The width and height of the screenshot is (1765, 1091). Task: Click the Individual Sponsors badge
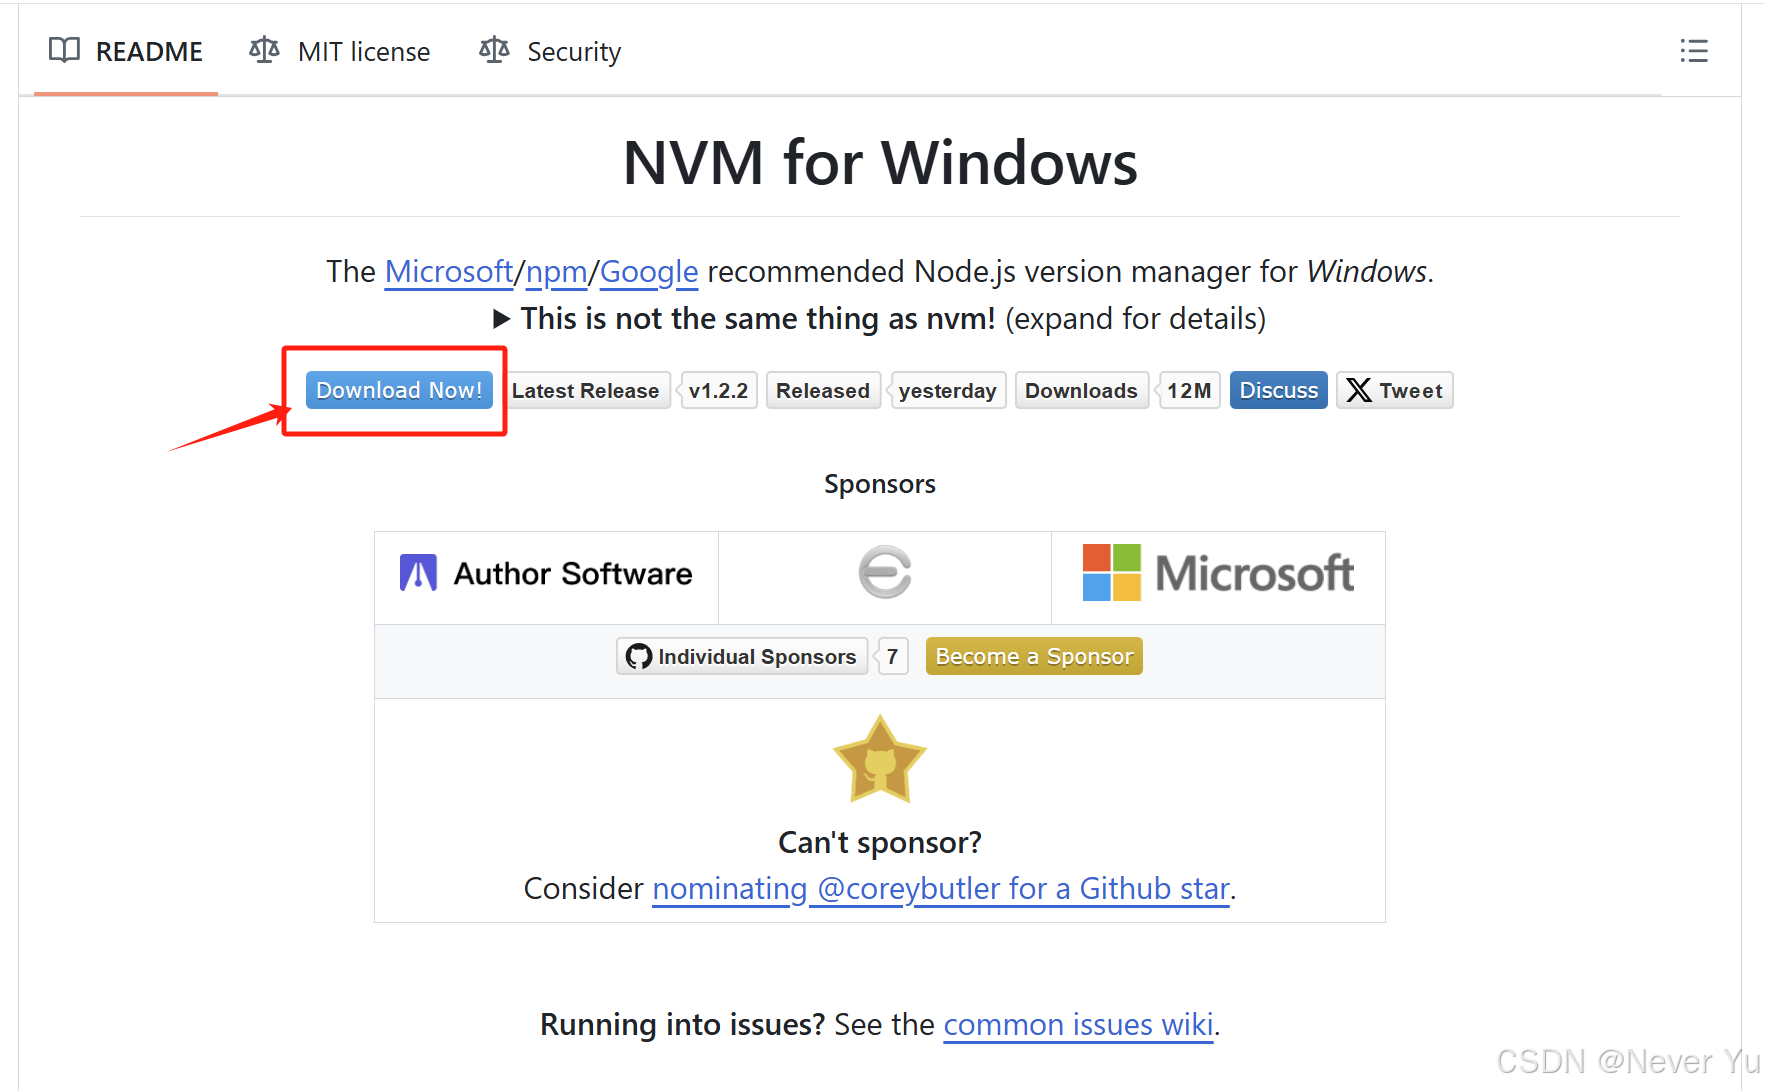pyautogui.click(x=742, y=656)
